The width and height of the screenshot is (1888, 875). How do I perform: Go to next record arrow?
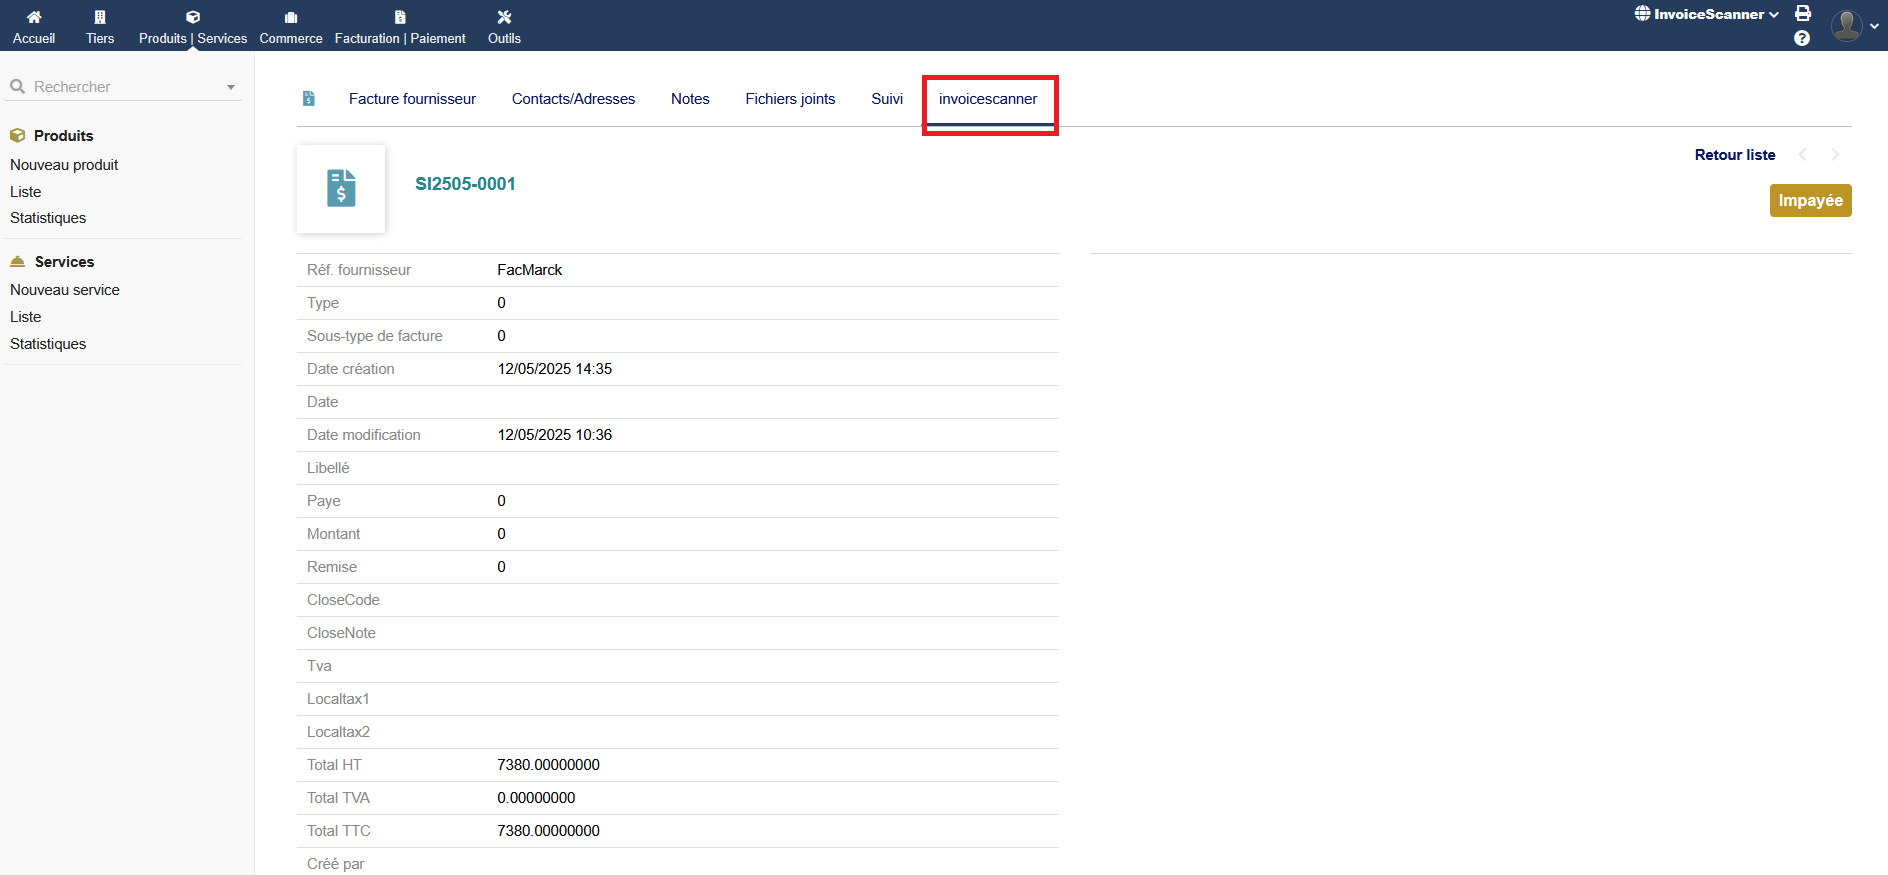[x=1835, y=155]
